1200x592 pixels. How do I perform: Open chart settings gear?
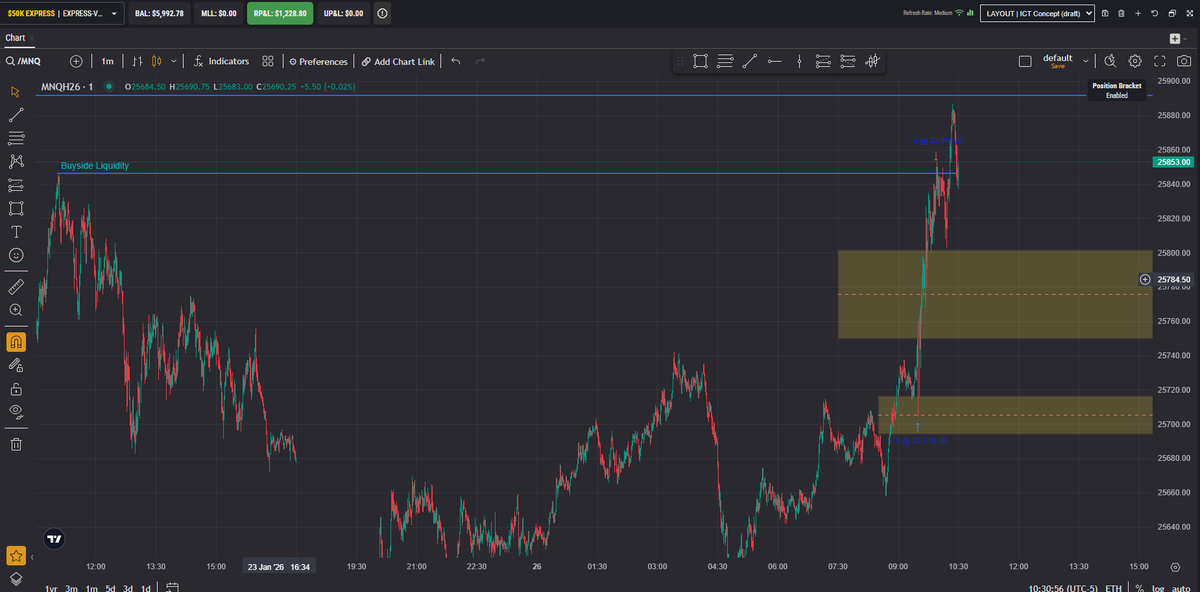point(1135,61)
